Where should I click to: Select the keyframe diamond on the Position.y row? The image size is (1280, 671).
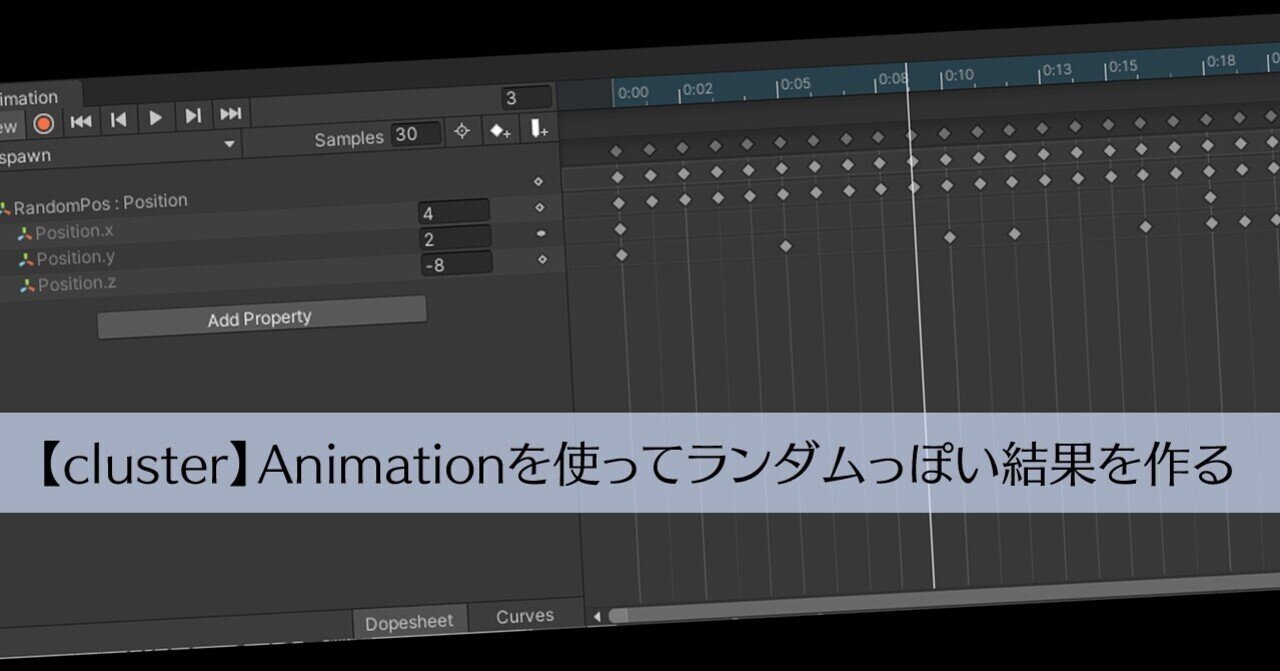click(540, 259)
